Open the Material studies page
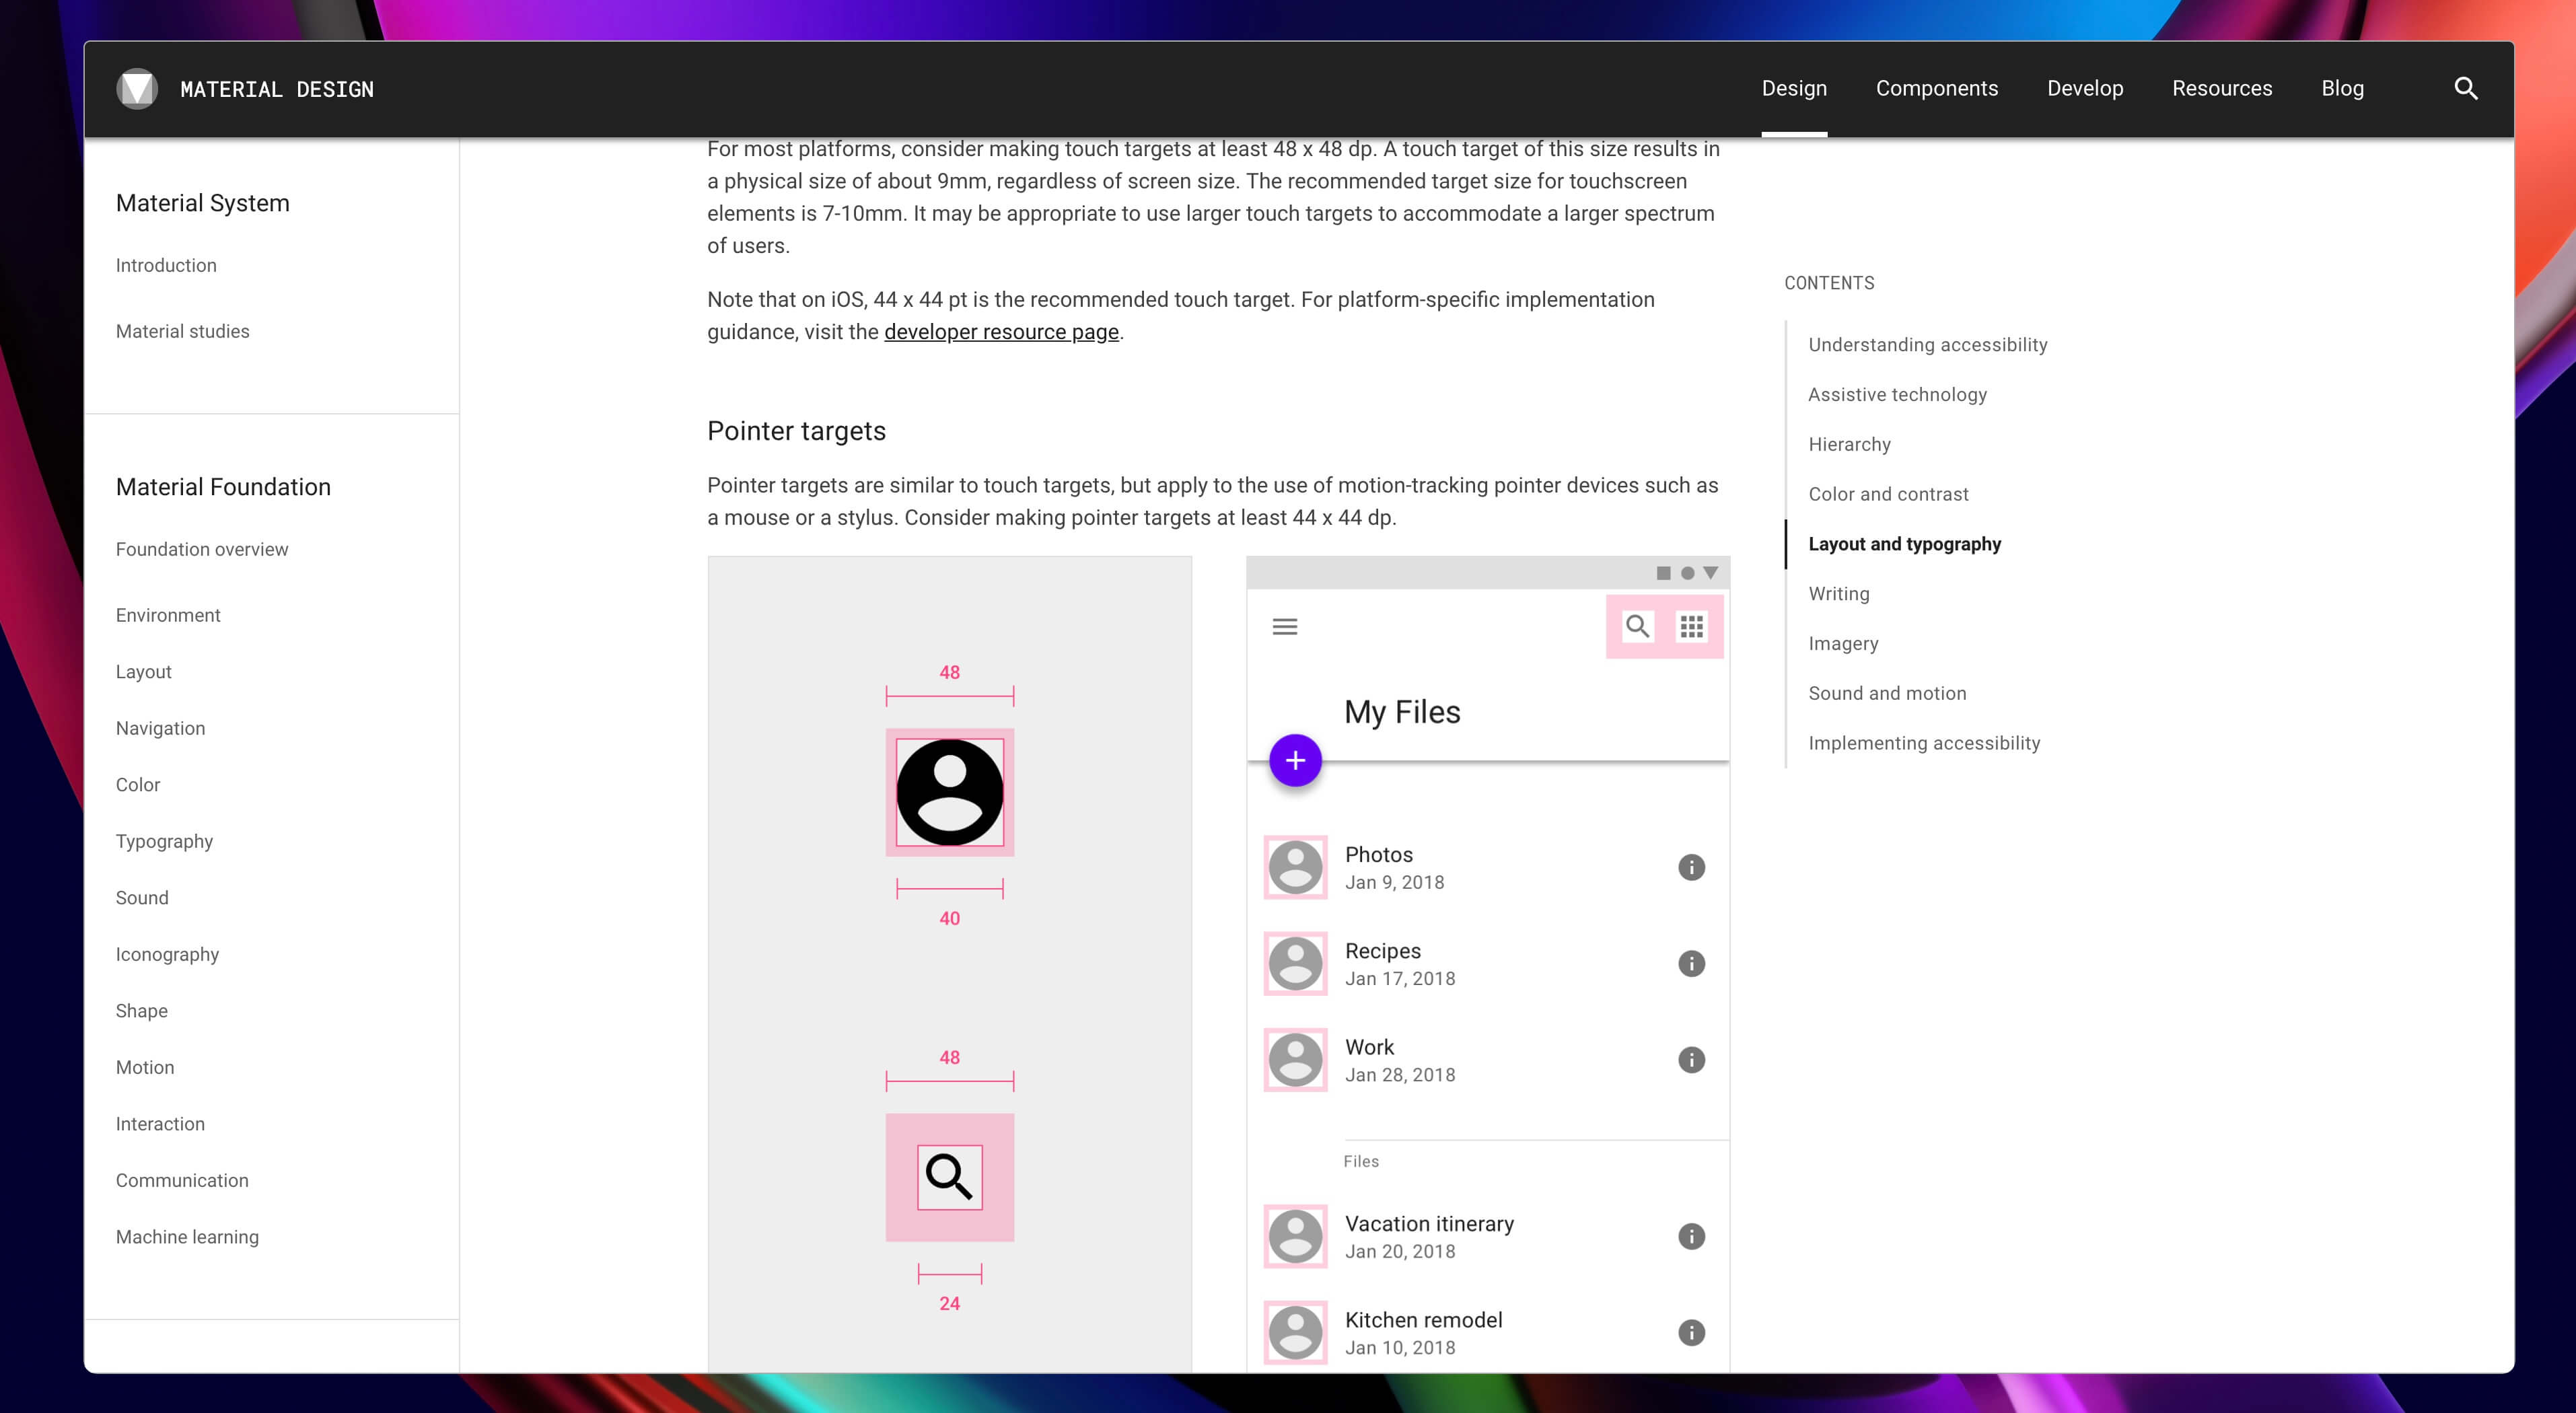2576x1413 pixels. click(x=182, y=331)
